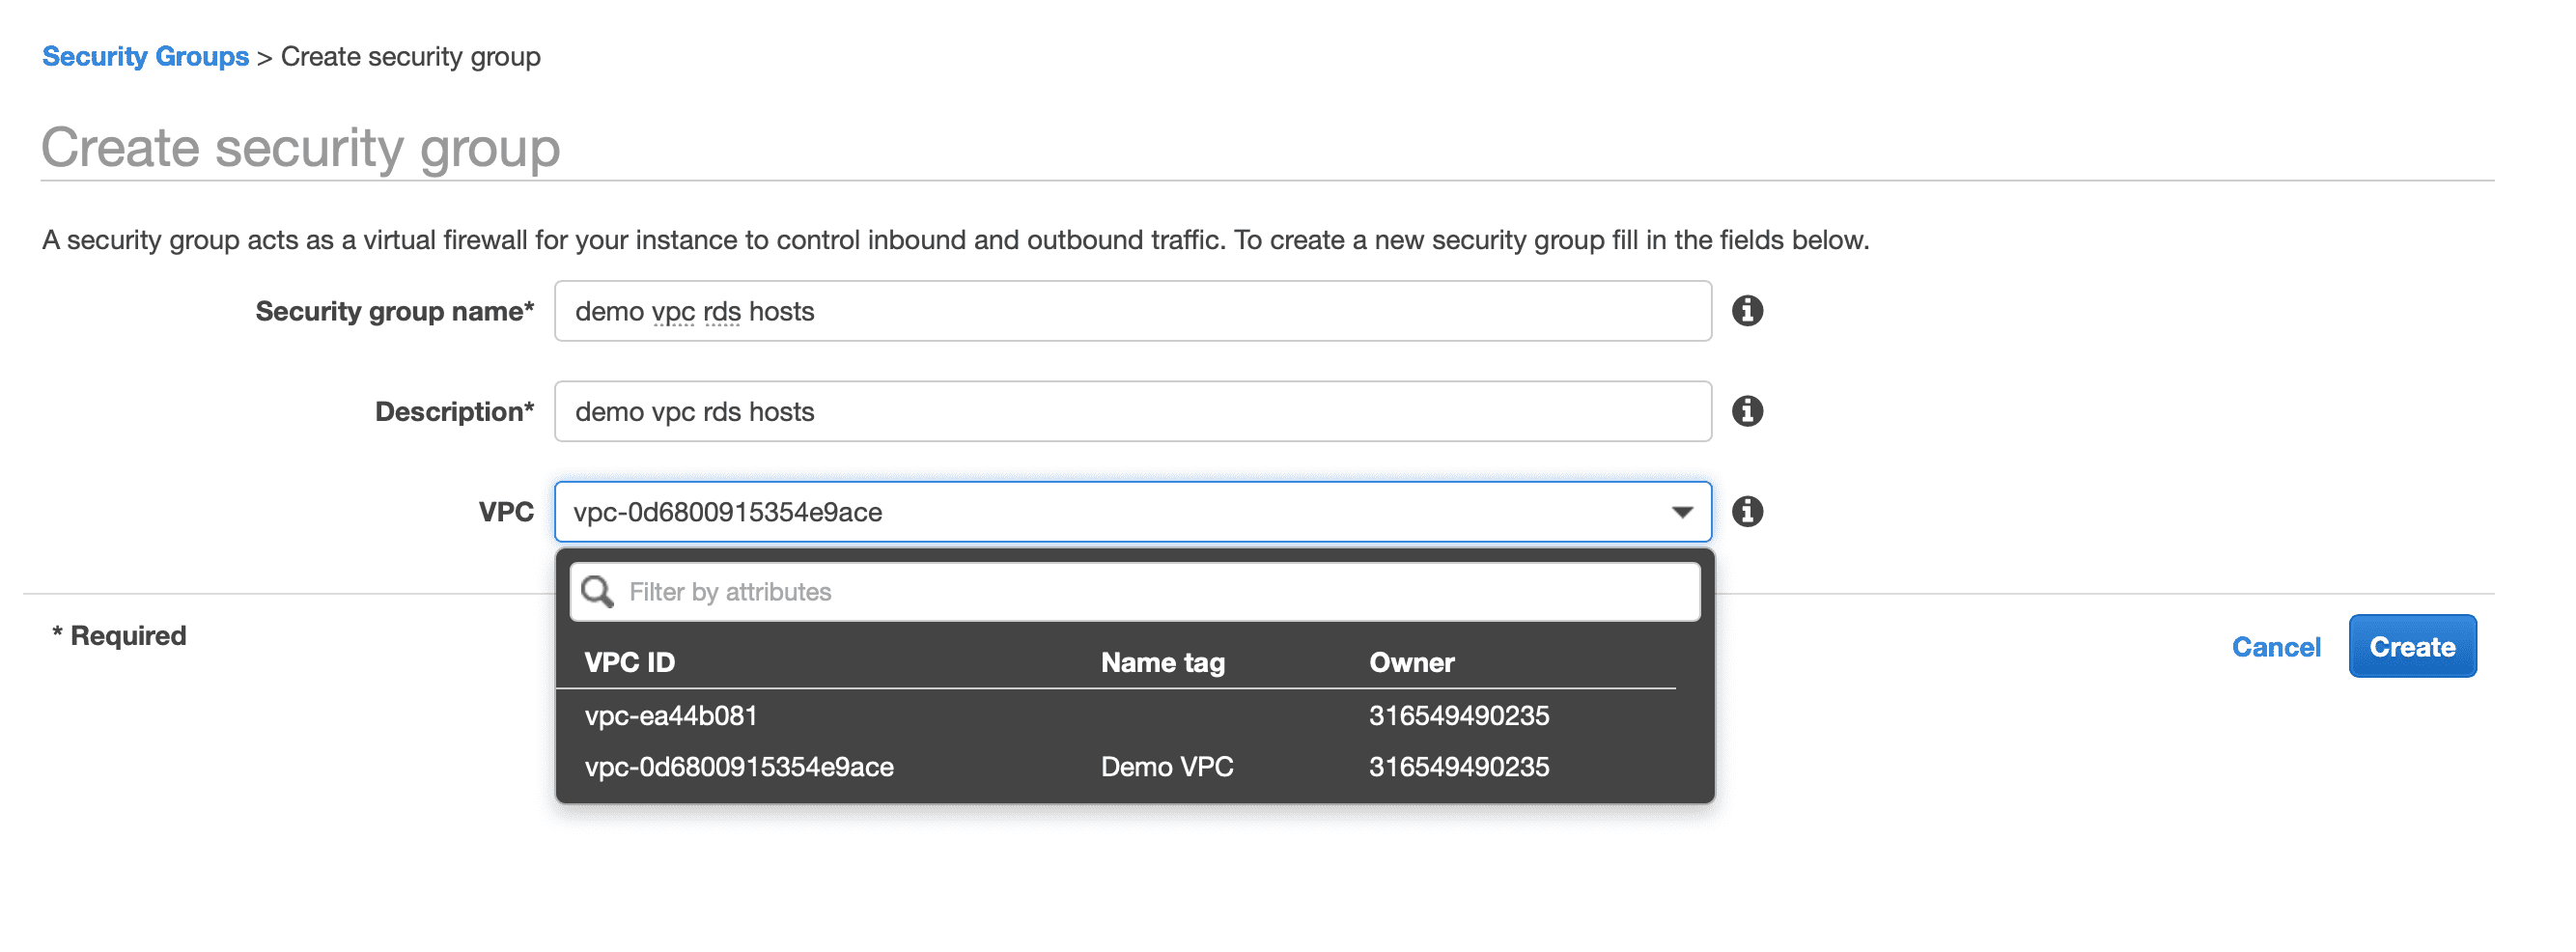This screenshot has height=952, width=2576.
Task: Click the Filter by attributes box
Action: 1134,591
